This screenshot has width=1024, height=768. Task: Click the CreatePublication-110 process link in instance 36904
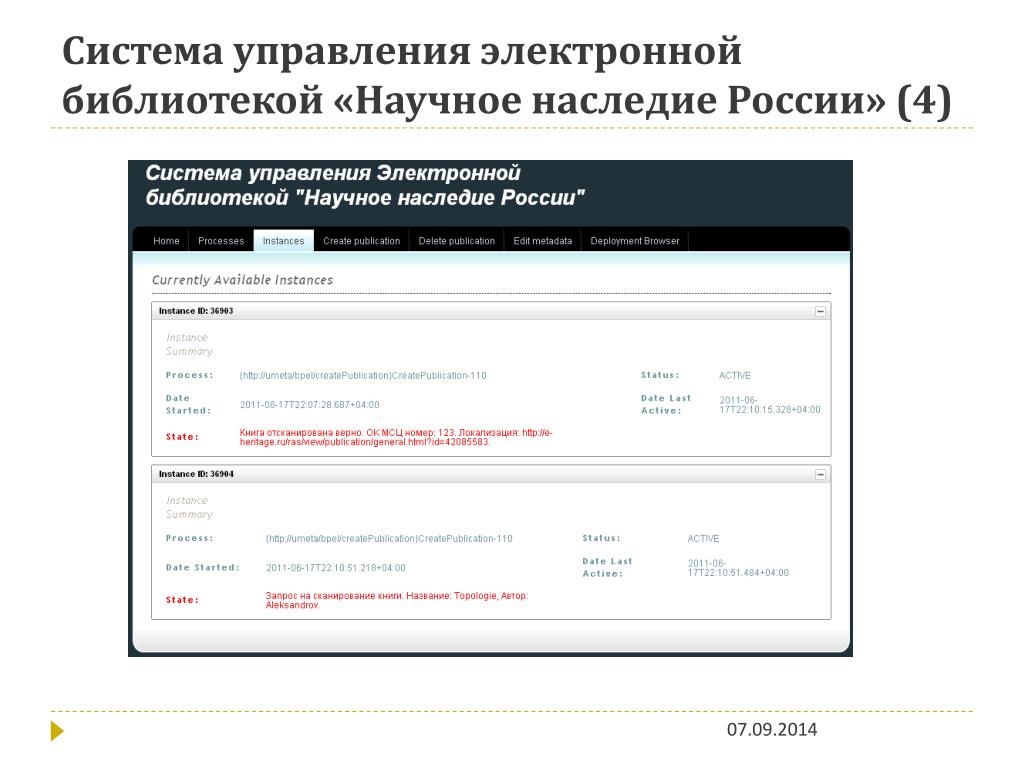pos(389,539)
